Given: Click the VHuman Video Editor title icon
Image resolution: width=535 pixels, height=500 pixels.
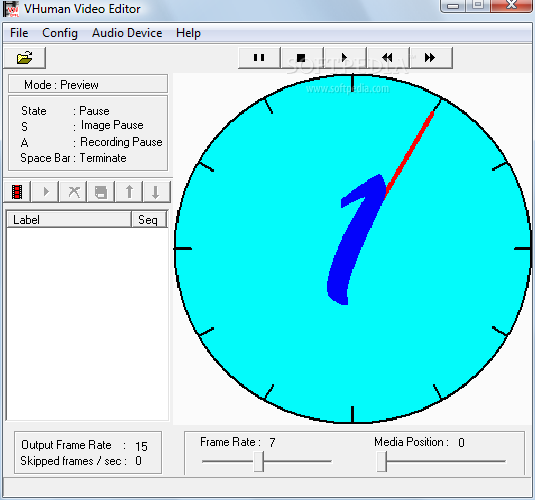Looking at the screenshot, I should (11, 9).
